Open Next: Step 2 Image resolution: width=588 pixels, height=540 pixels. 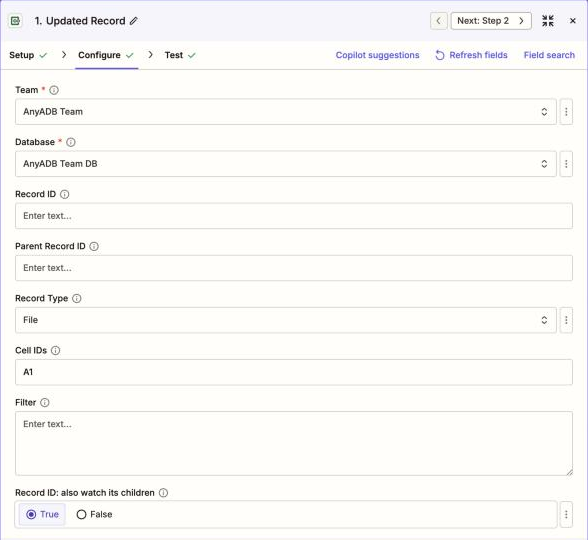(x=491, y=21)
